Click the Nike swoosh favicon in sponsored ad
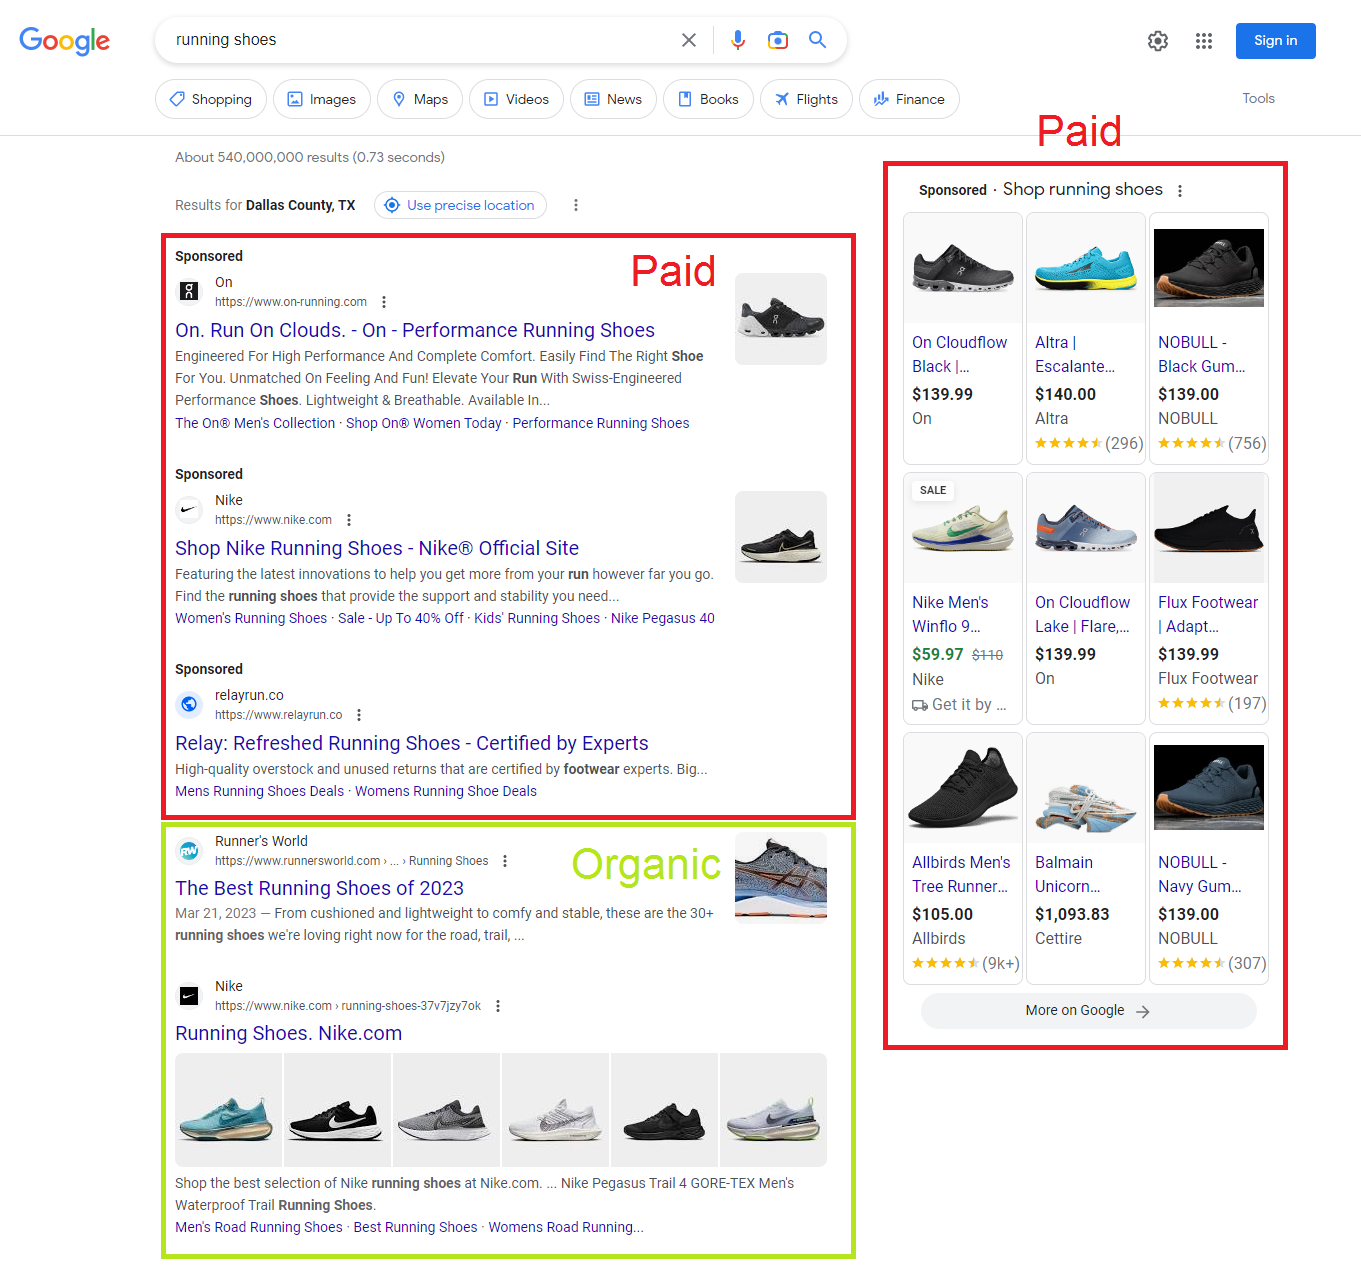The width and height of the screenshot is (1361, 1277). point(189,509)
